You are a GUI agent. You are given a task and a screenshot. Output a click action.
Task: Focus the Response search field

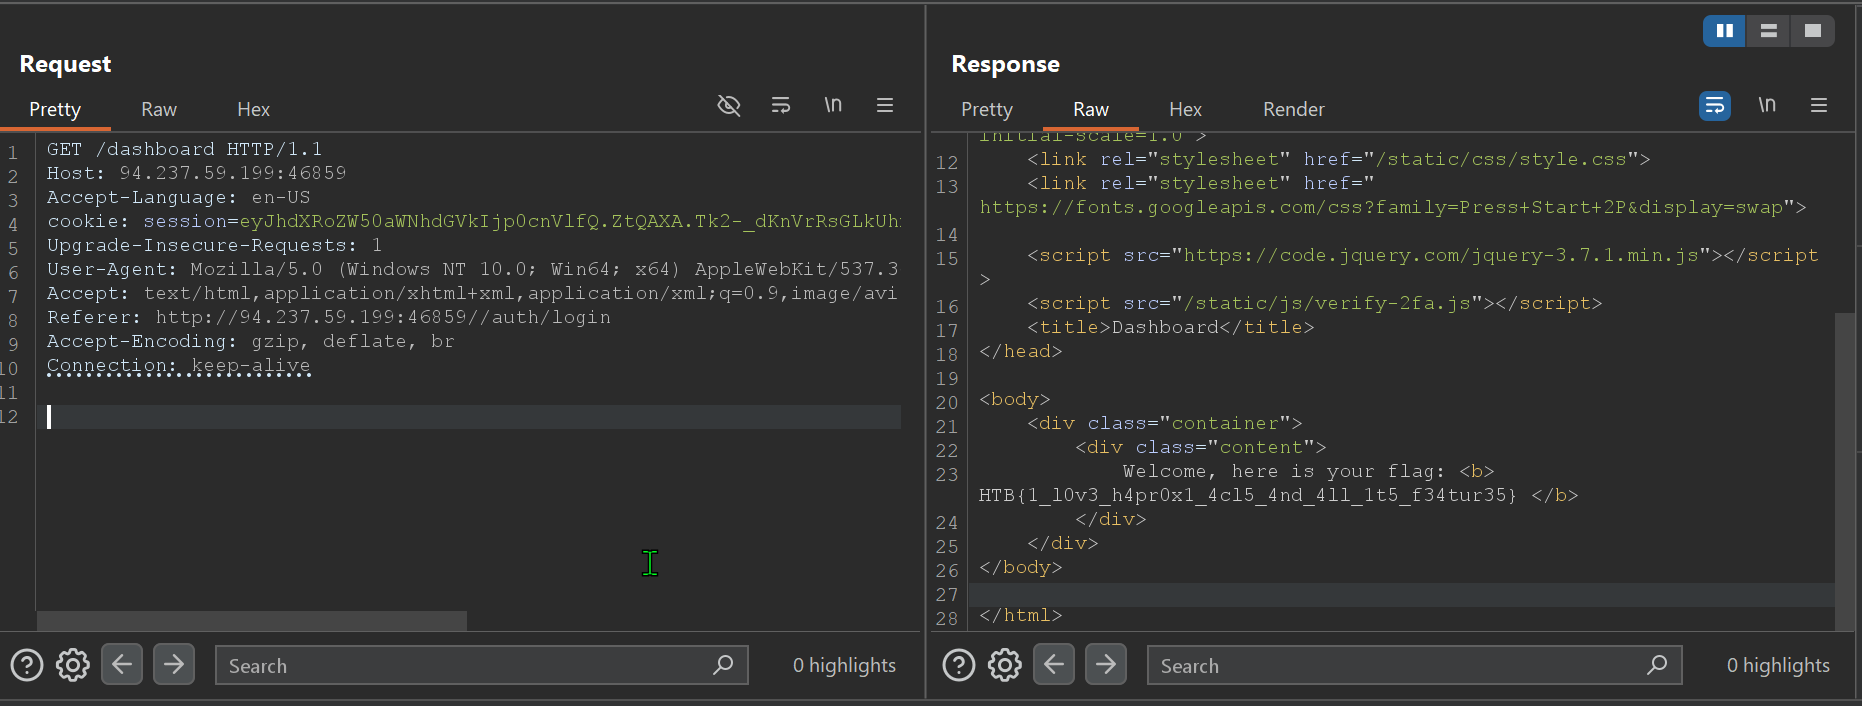(1415, 665)
